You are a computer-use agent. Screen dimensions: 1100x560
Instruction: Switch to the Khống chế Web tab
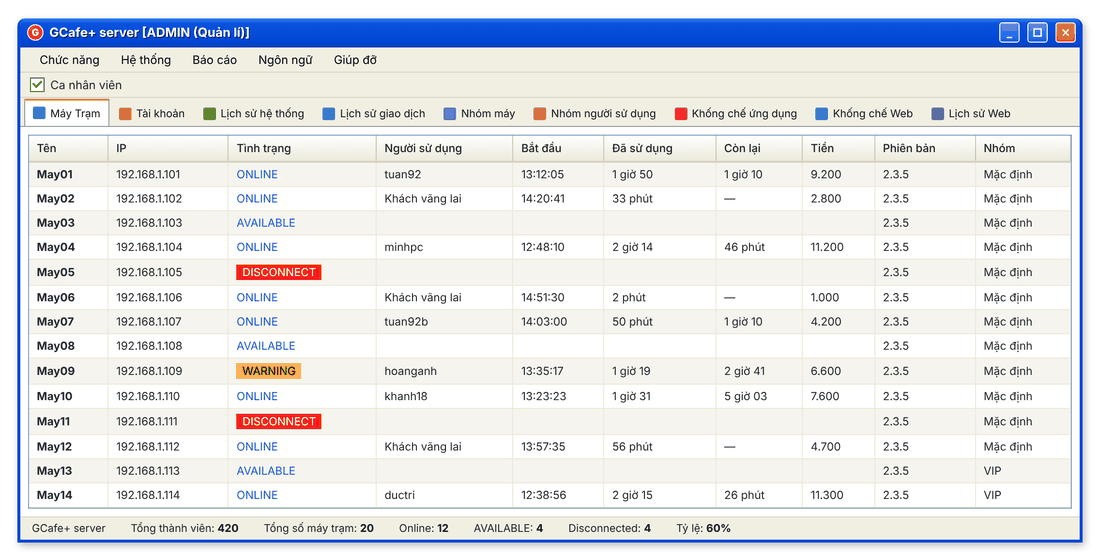(864, 114)
